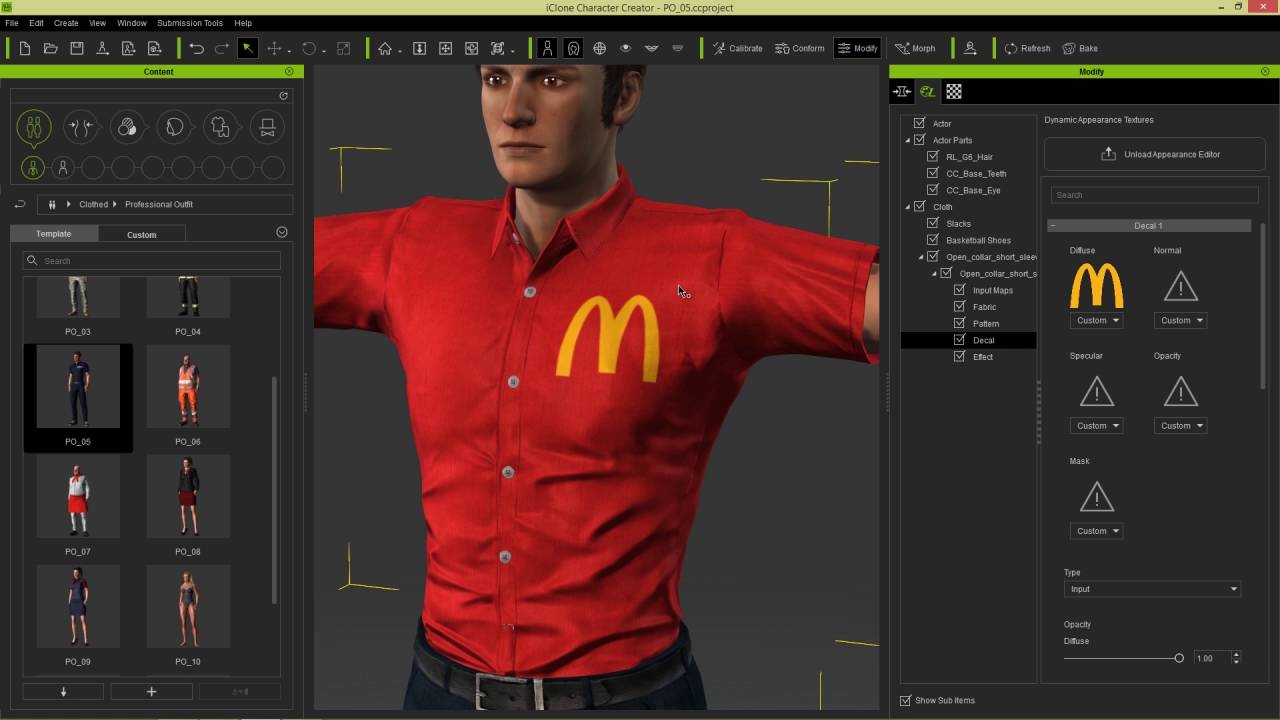The width and height of the screenshot is (1280, 720).
Task: Collapse the Decal 1 section
Action: (1053, 226)
